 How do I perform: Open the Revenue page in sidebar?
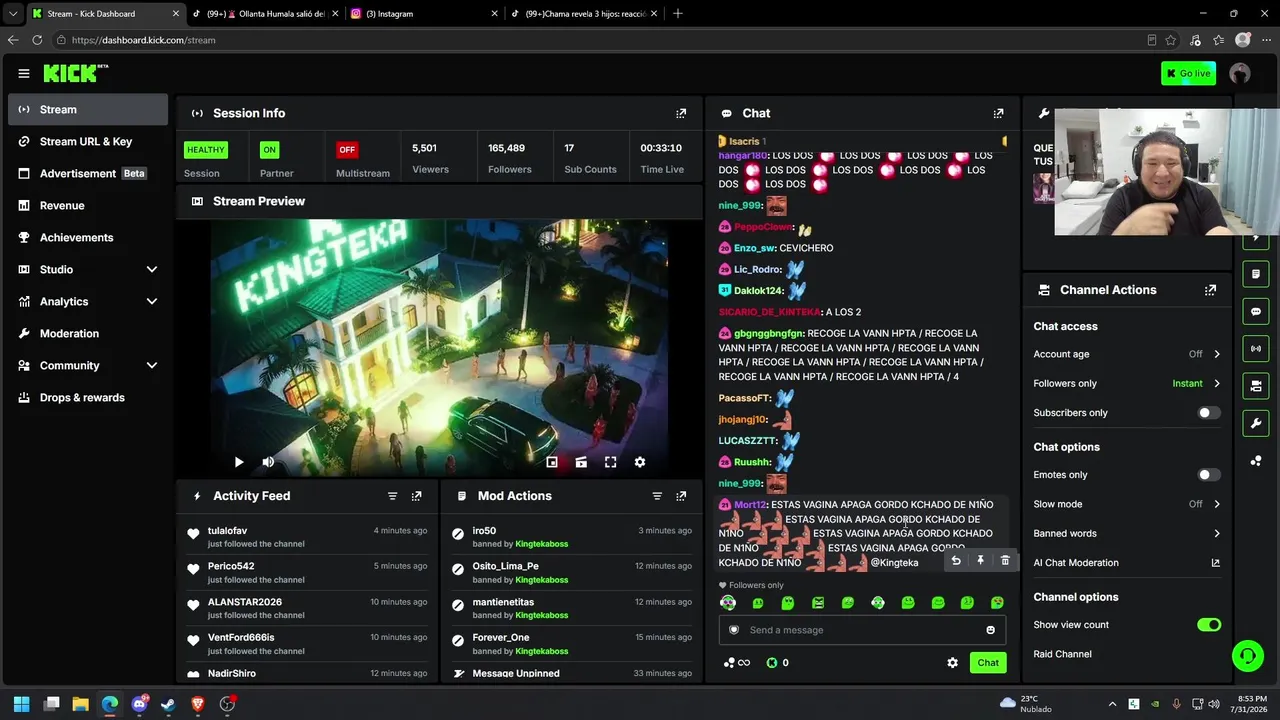tap(88, 205)
